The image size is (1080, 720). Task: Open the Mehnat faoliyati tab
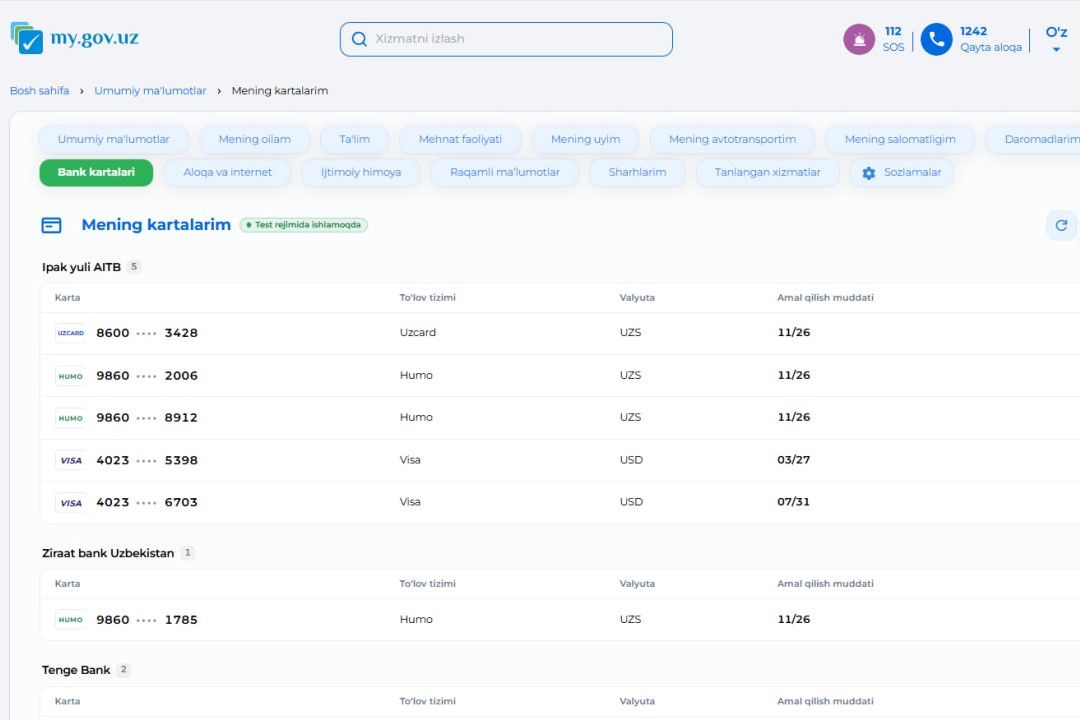coord(460,139)
